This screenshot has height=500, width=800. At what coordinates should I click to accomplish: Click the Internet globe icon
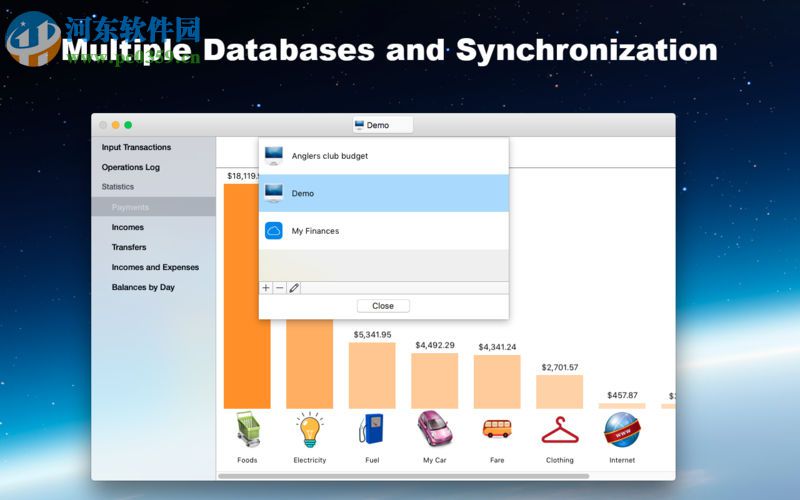tap(622, 430)
